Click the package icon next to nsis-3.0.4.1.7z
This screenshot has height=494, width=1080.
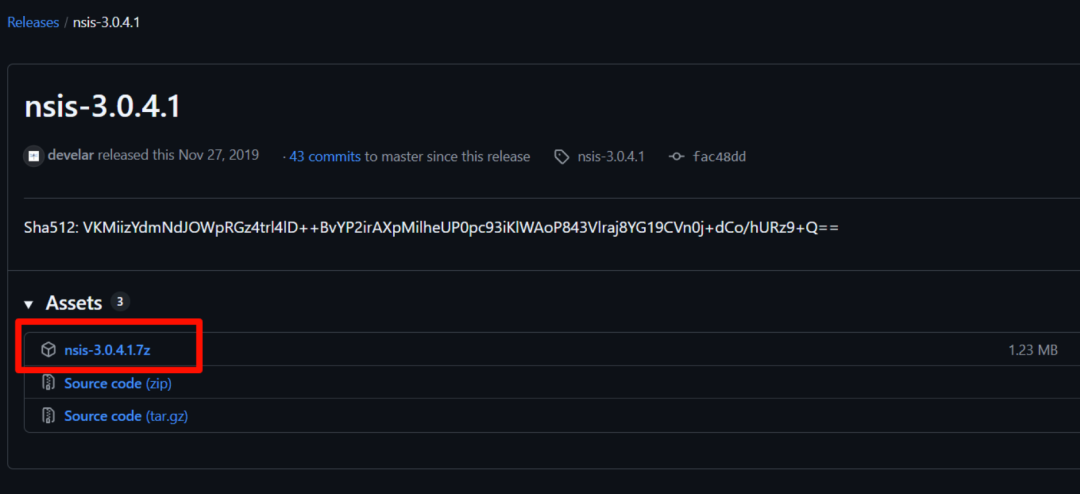[x=48, y=350]
